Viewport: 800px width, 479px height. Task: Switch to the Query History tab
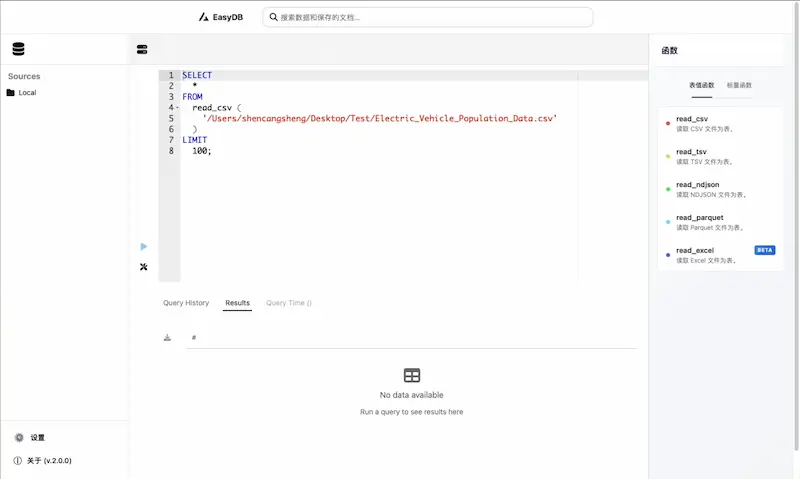(186, 303)
